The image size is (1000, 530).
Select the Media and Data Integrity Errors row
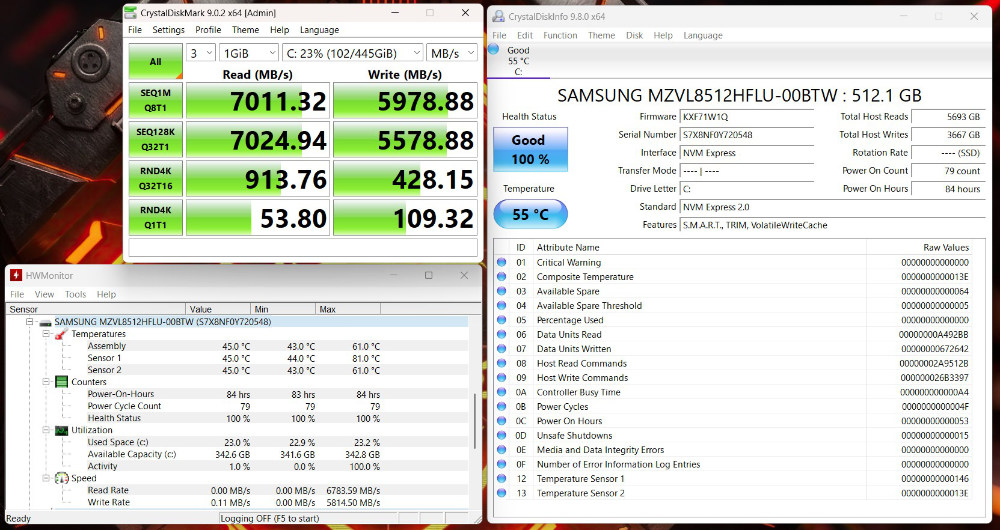coord(733,450)
